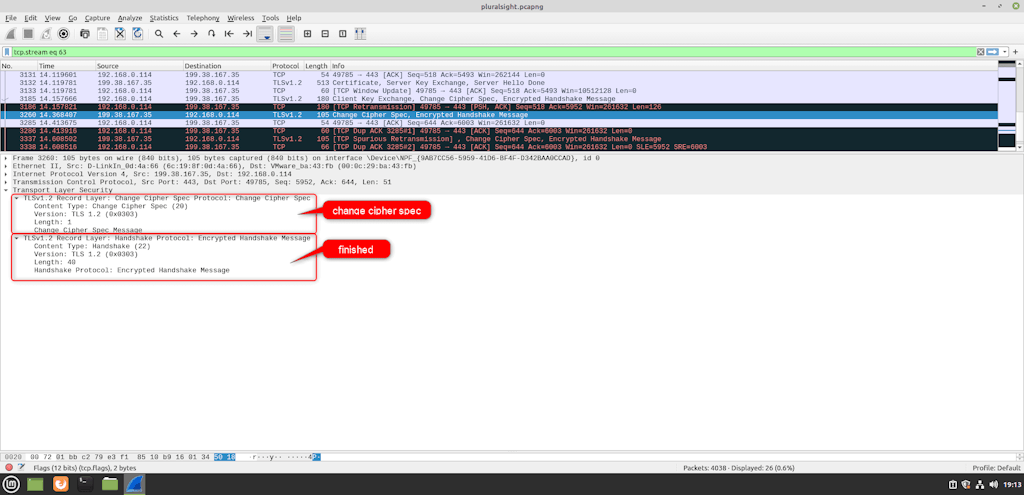The image size is (1024, 495).
Task: Jump to the first packet
Action: tap(229, 33)
